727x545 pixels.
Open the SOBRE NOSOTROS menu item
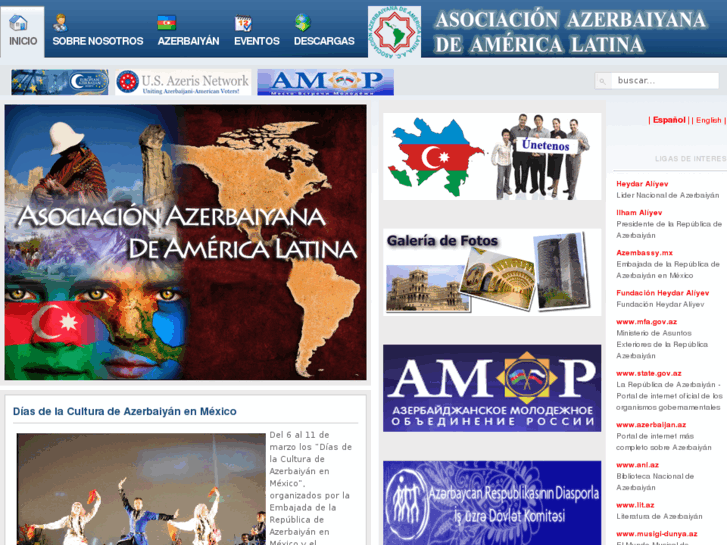[98, 41]
